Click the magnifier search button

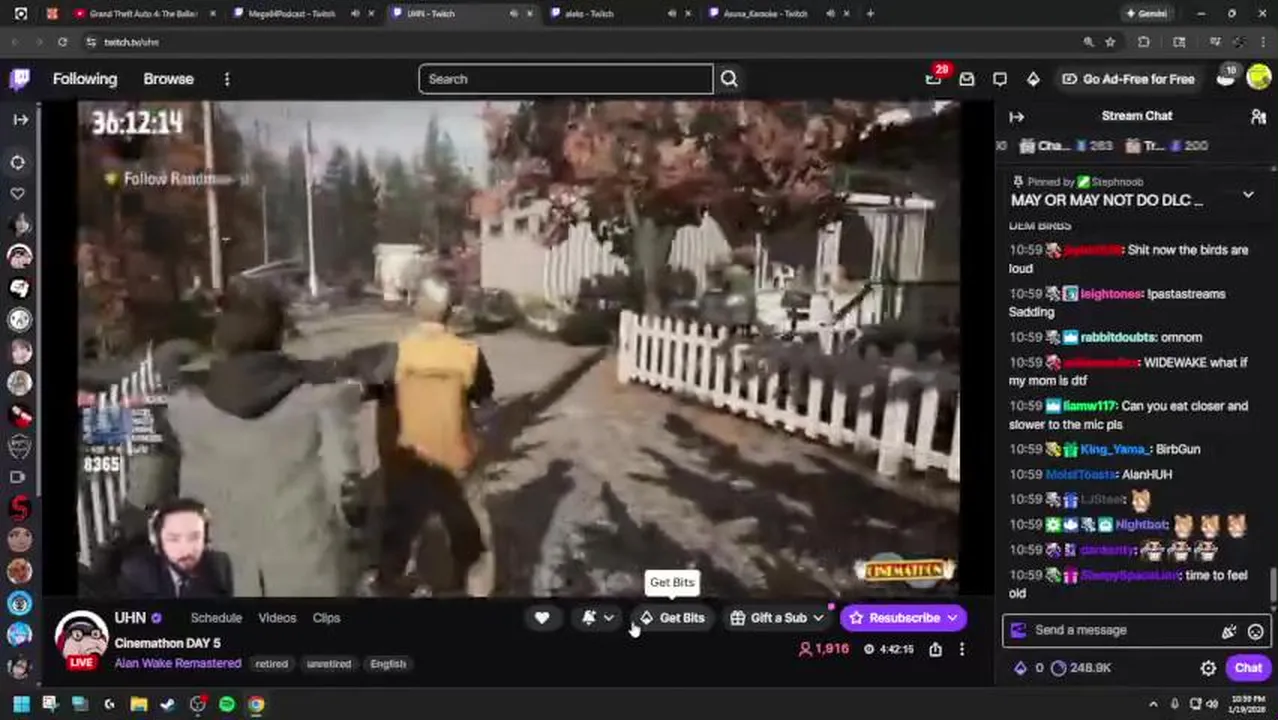(x=729, y=79)
